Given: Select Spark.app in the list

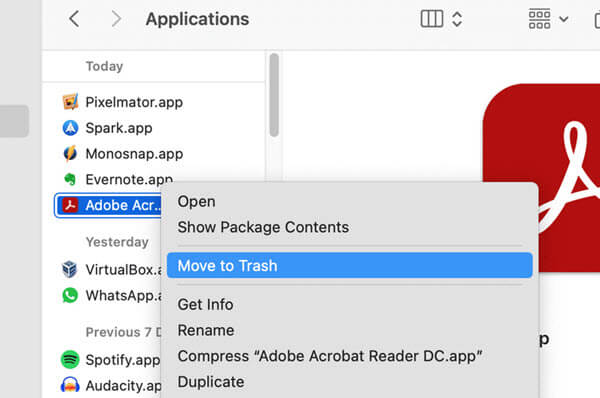Looking at the screenshot, I should 119,128.
